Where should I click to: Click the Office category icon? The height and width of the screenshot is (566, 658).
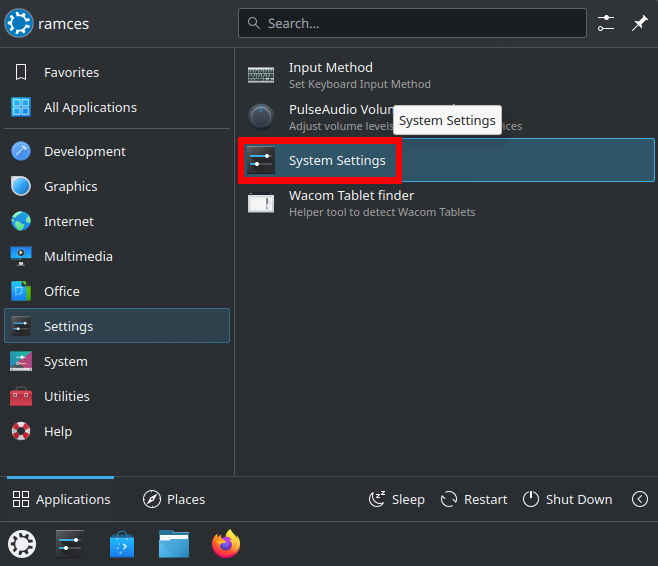[21, 291]
